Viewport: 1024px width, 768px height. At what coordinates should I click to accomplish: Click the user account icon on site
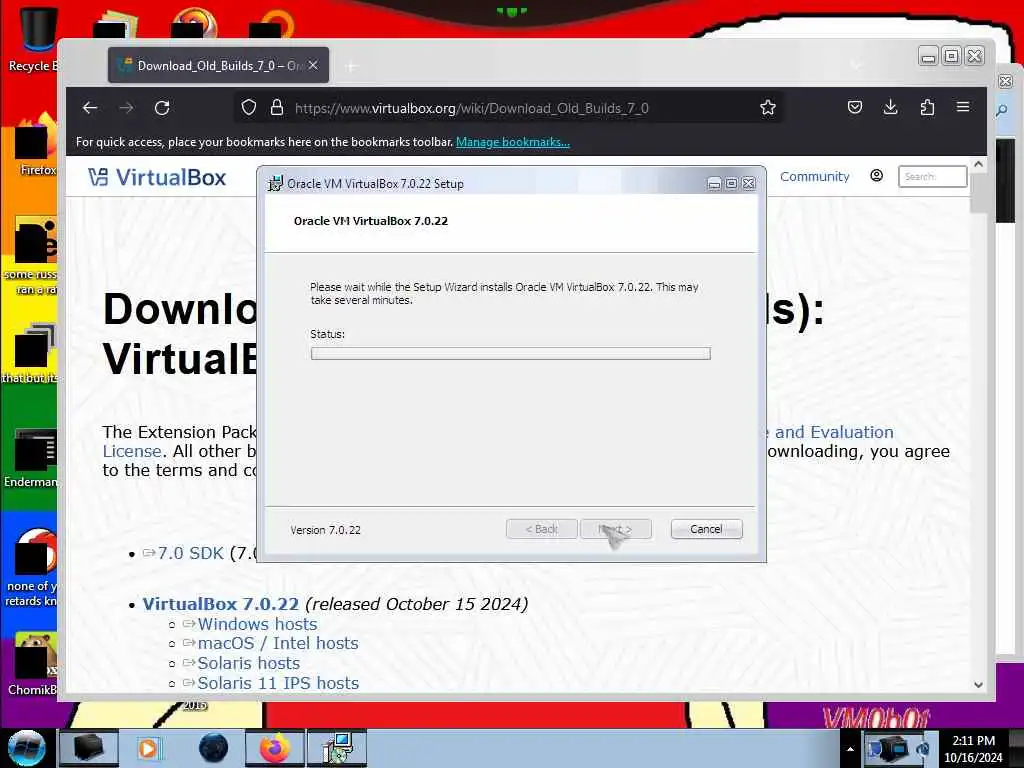(876, 176)
